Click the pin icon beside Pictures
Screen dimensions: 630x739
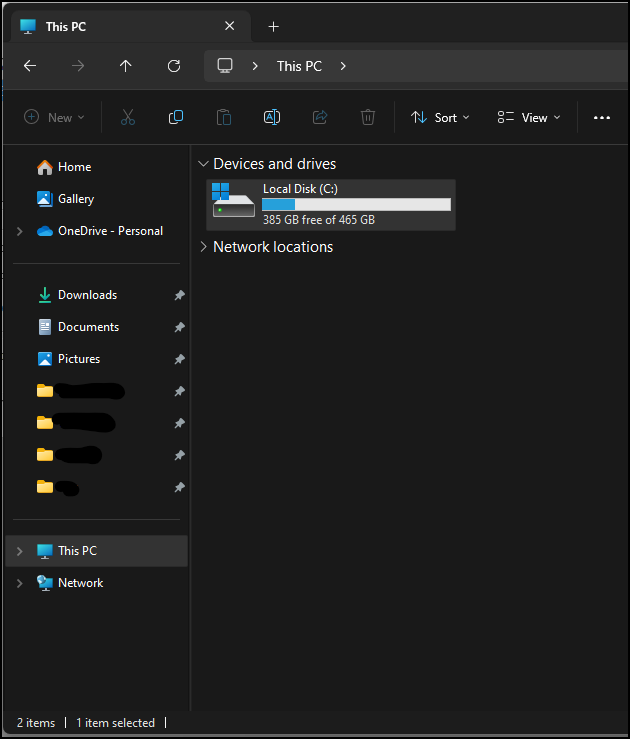tap(180, 360)
